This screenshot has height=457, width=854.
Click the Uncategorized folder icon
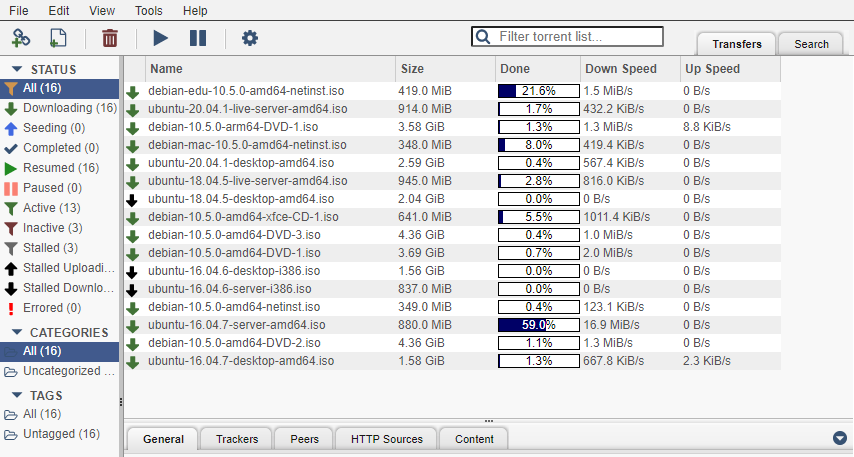(x=10, y=372)
